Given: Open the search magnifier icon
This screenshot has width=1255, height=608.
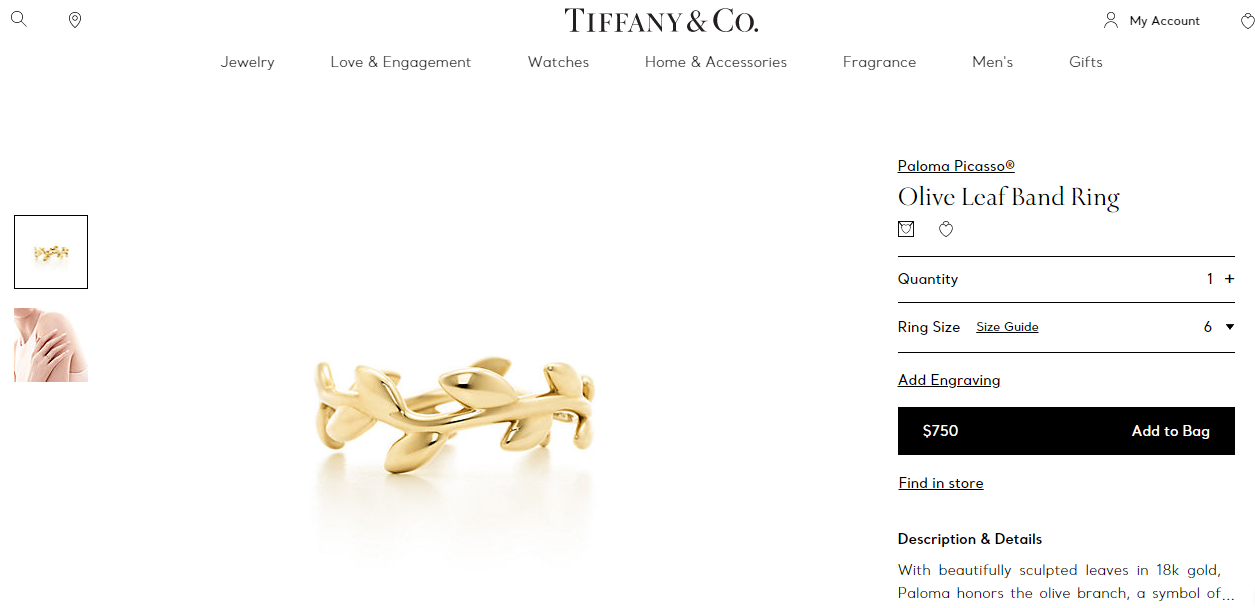Looking at the screenshot, I should [19, 19].
